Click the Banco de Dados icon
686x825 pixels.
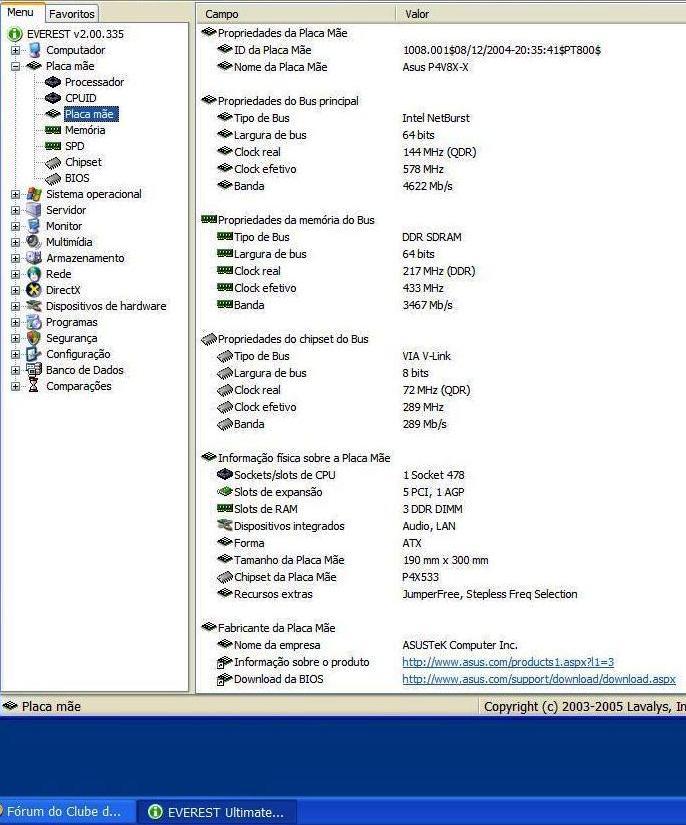coord(34,370)
